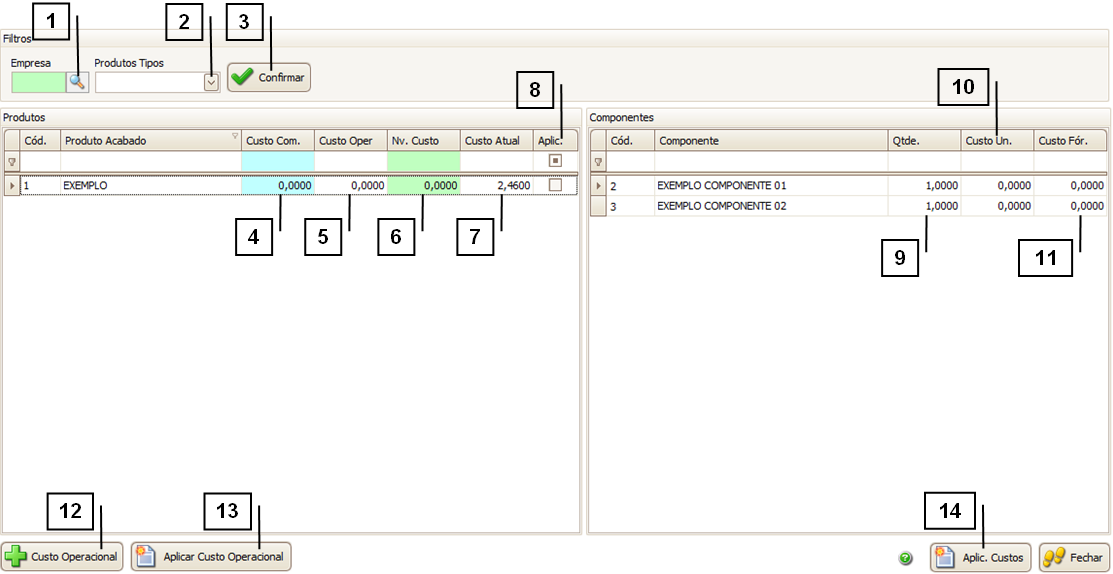The width and height of the screenshot is (1113, 574).
Task: Click the Nv. Custo cell for EXEMPLO
Action: pos(423,186)
